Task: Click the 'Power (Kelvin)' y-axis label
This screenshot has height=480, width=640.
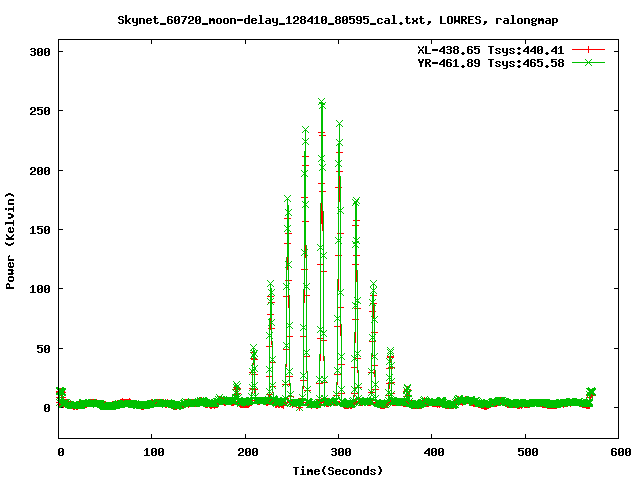Action: pos(10,241)
